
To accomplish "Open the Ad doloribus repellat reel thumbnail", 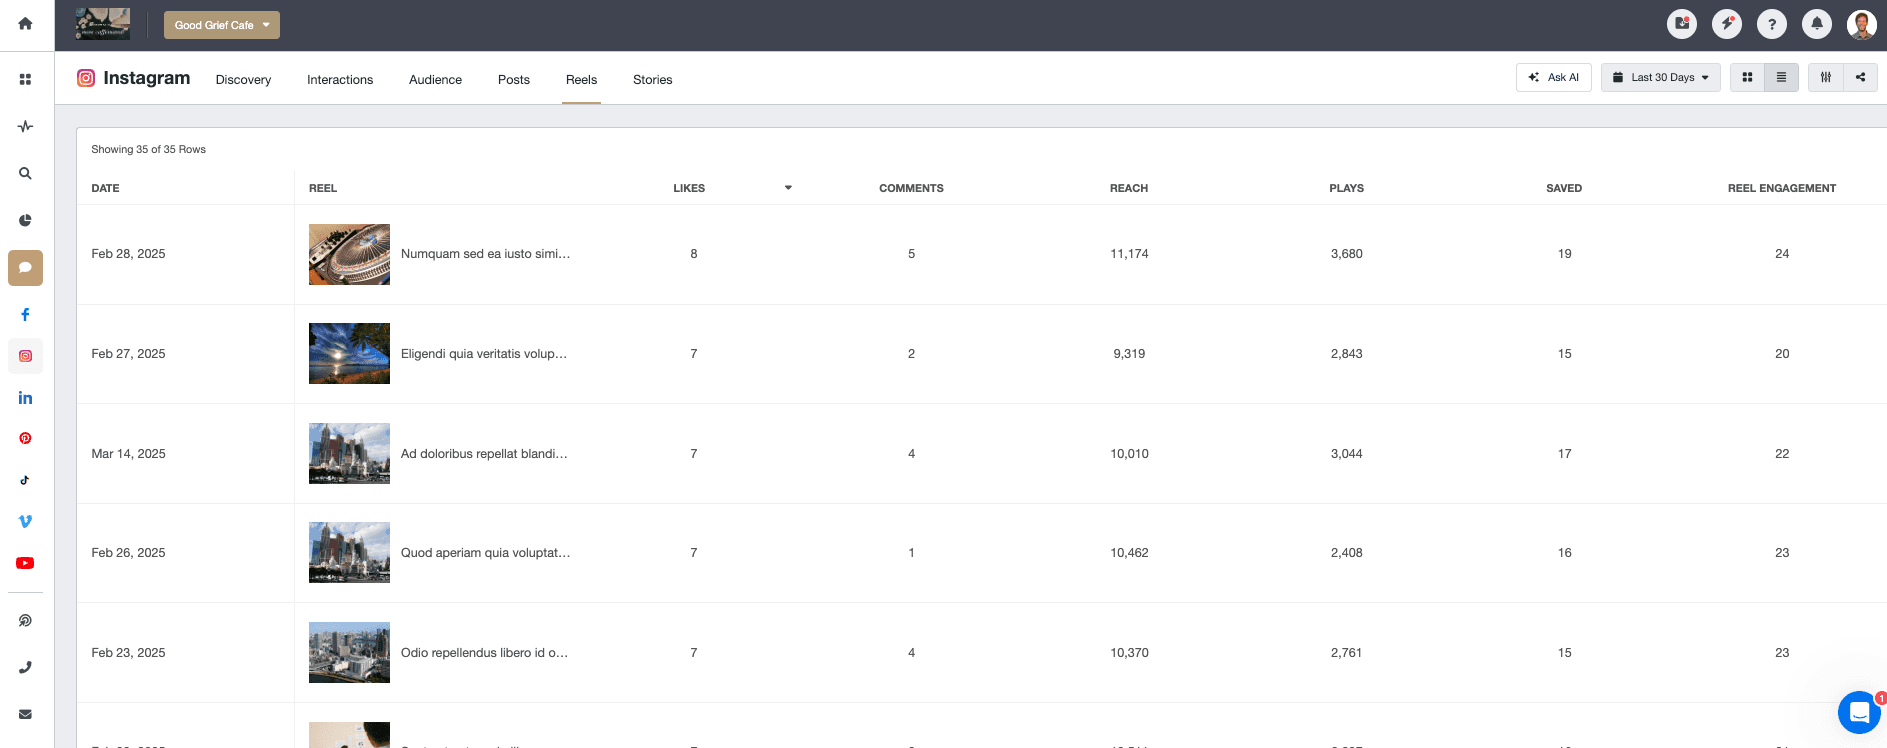I will 349,453.
